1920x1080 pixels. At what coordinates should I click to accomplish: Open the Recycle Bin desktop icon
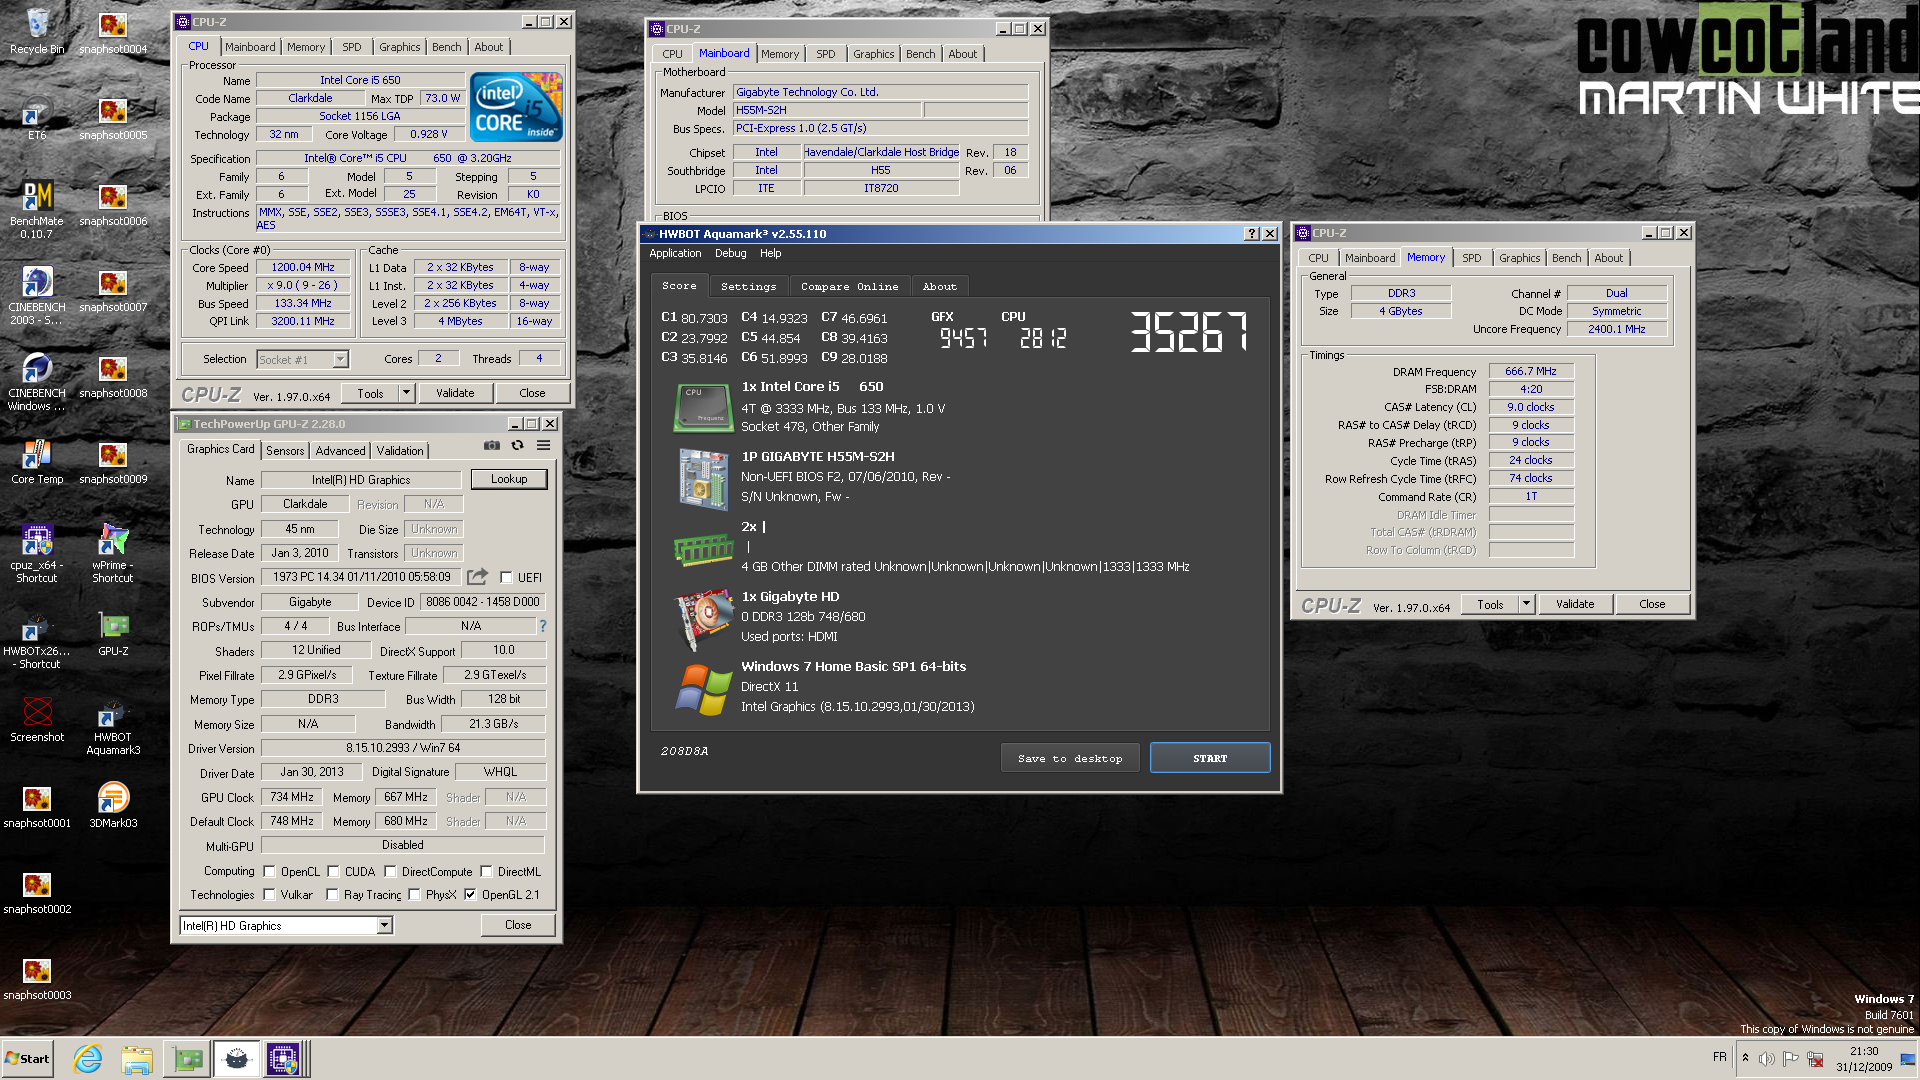tap(37, 30)
